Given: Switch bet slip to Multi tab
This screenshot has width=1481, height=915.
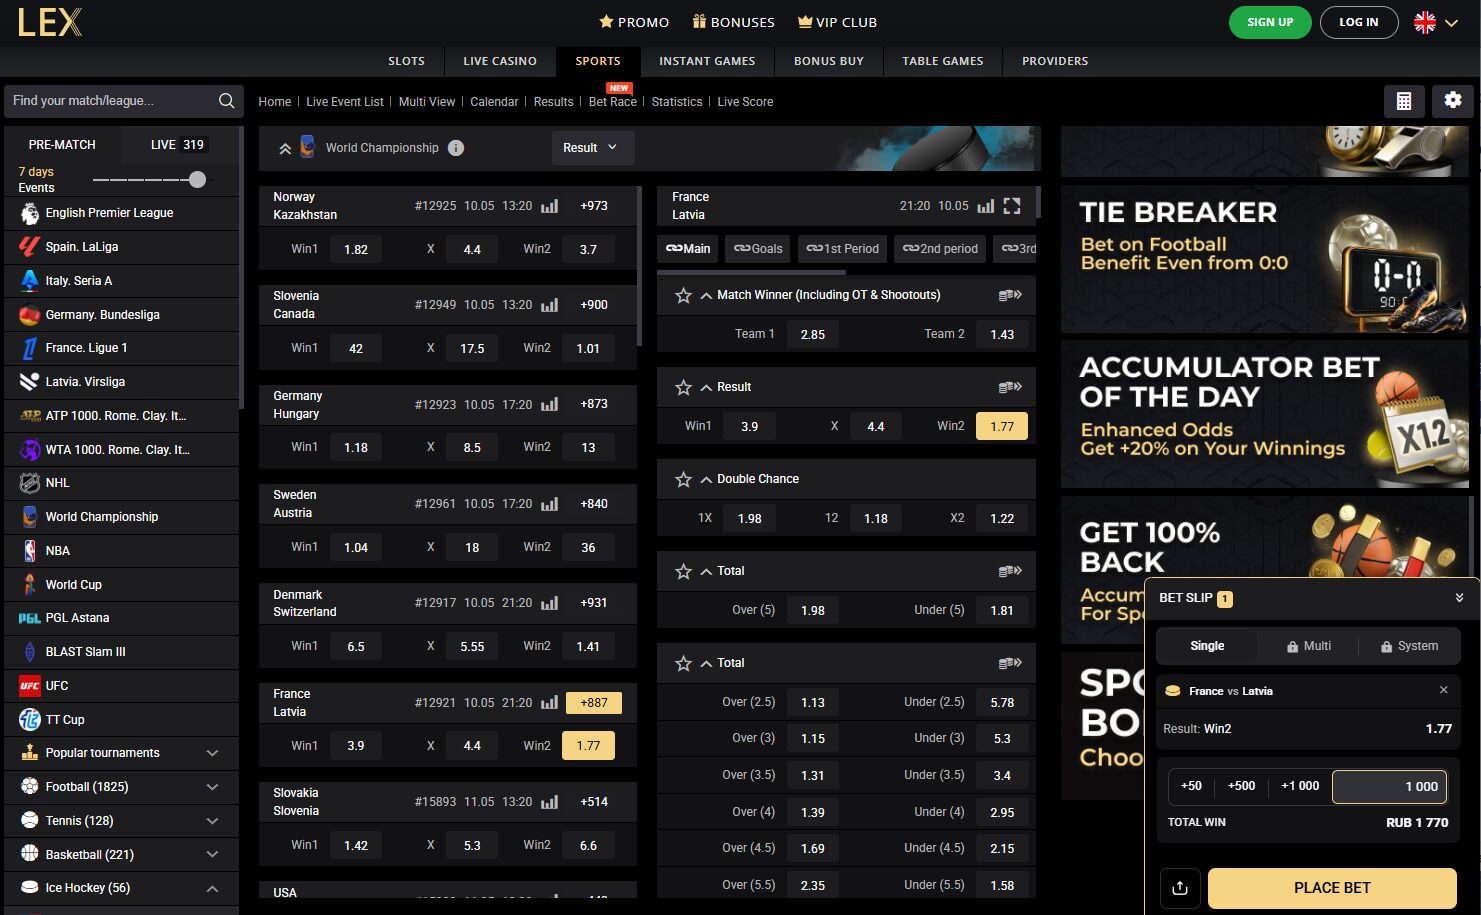Looking at the screenshot, I should pos(1309,646).
